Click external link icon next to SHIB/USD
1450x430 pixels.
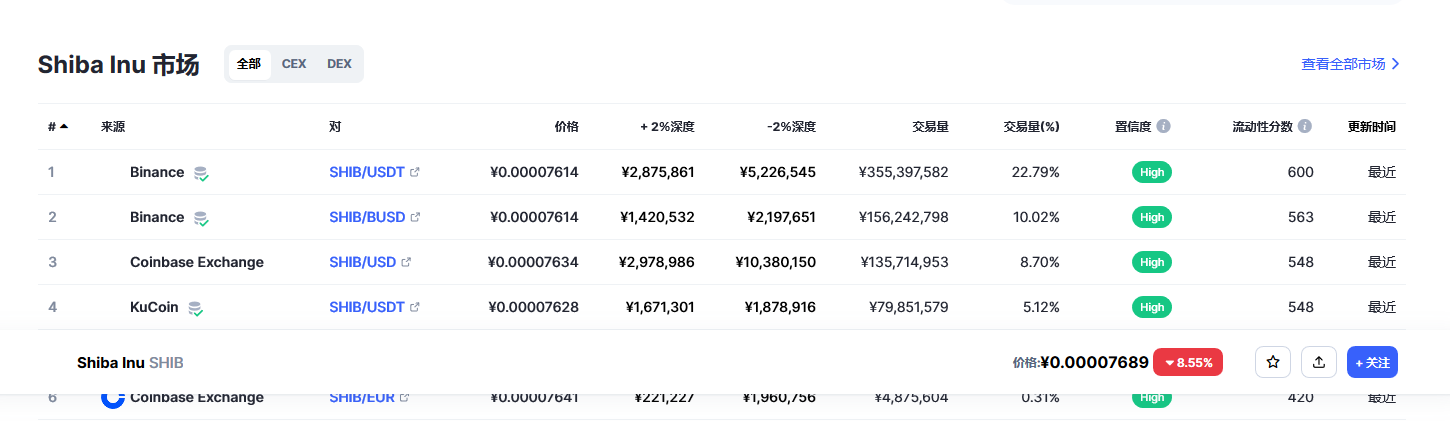pos(406,262)
